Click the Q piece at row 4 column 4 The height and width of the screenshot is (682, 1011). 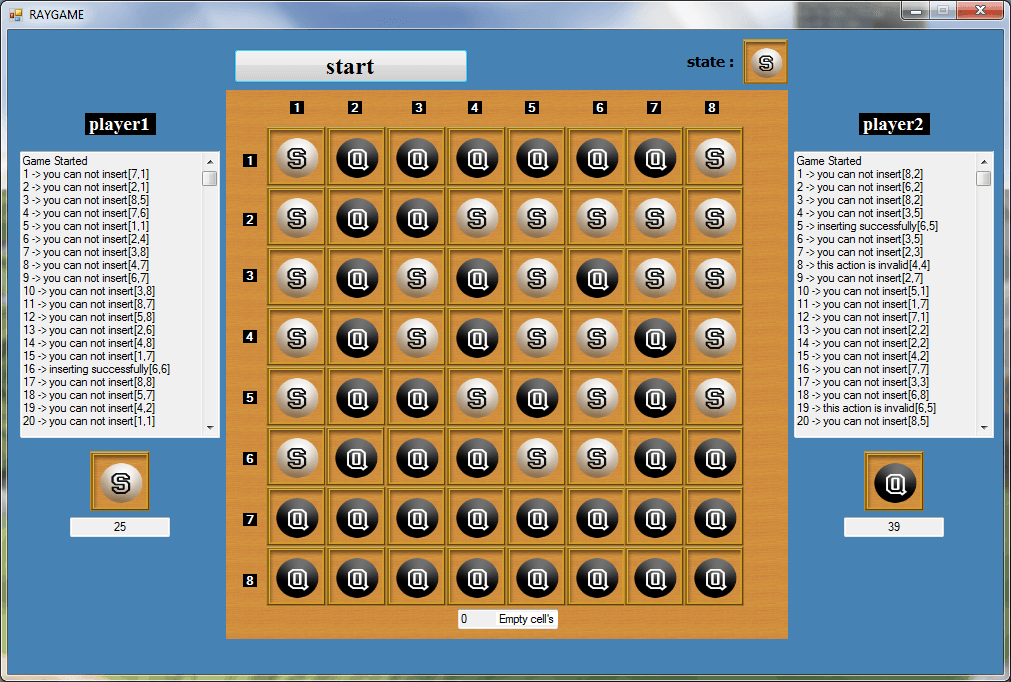tap(477, 338)
